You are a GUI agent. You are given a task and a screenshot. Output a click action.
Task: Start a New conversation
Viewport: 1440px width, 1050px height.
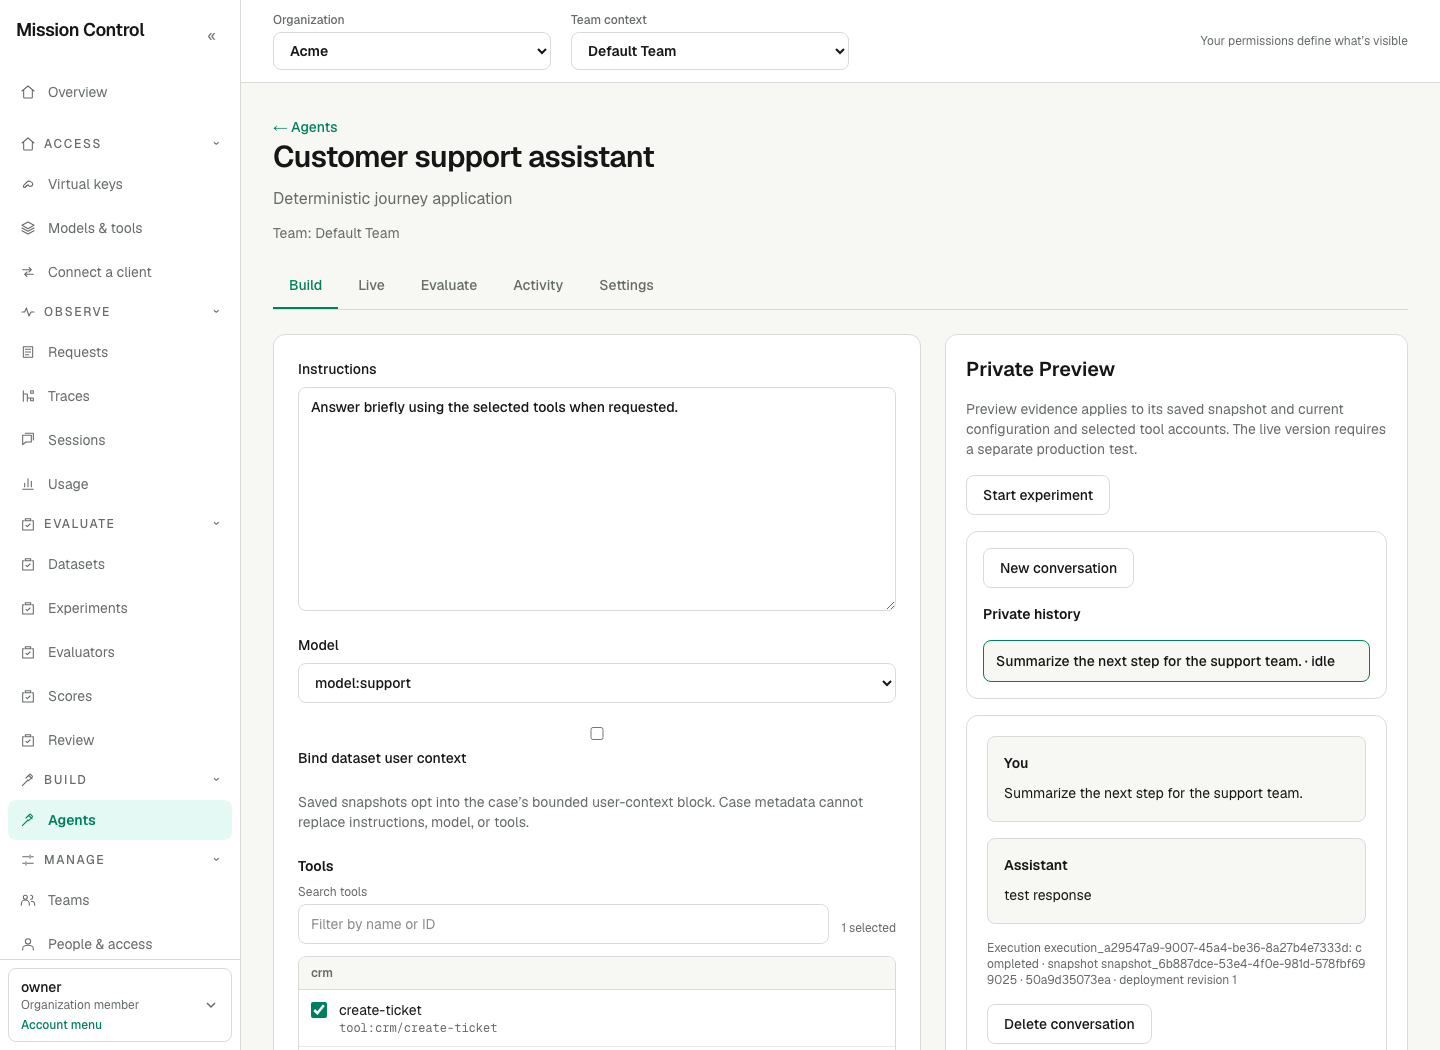[1058, 568]
